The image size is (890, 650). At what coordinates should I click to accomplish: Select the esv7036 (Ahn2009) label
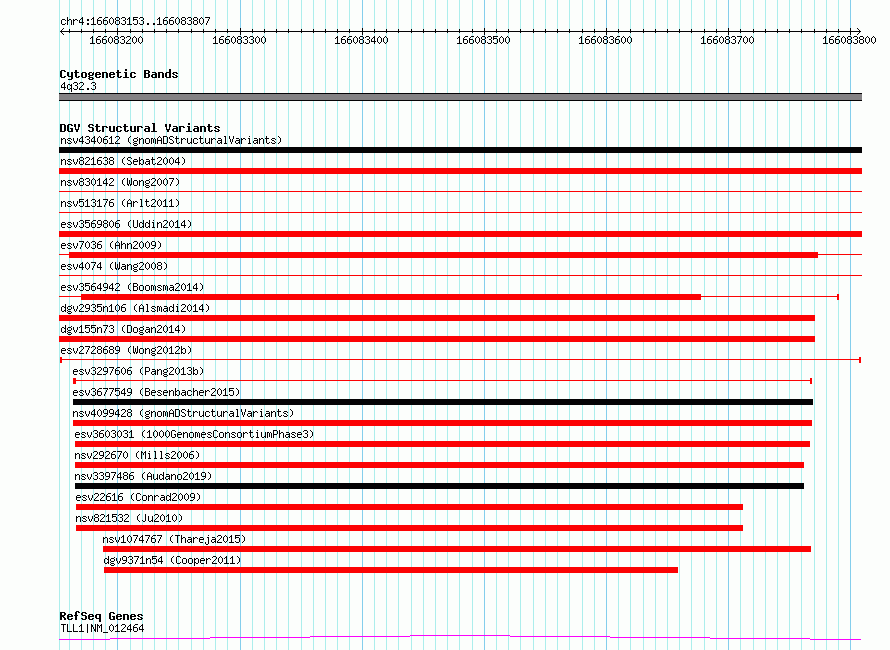point(111,245)
